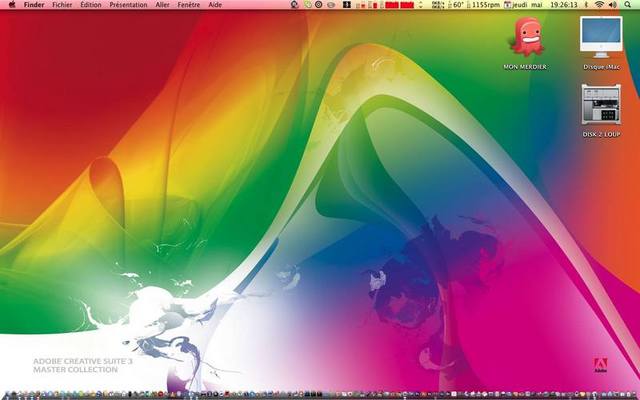Click the up-down arrows menu bar icon

click(420, 5)
